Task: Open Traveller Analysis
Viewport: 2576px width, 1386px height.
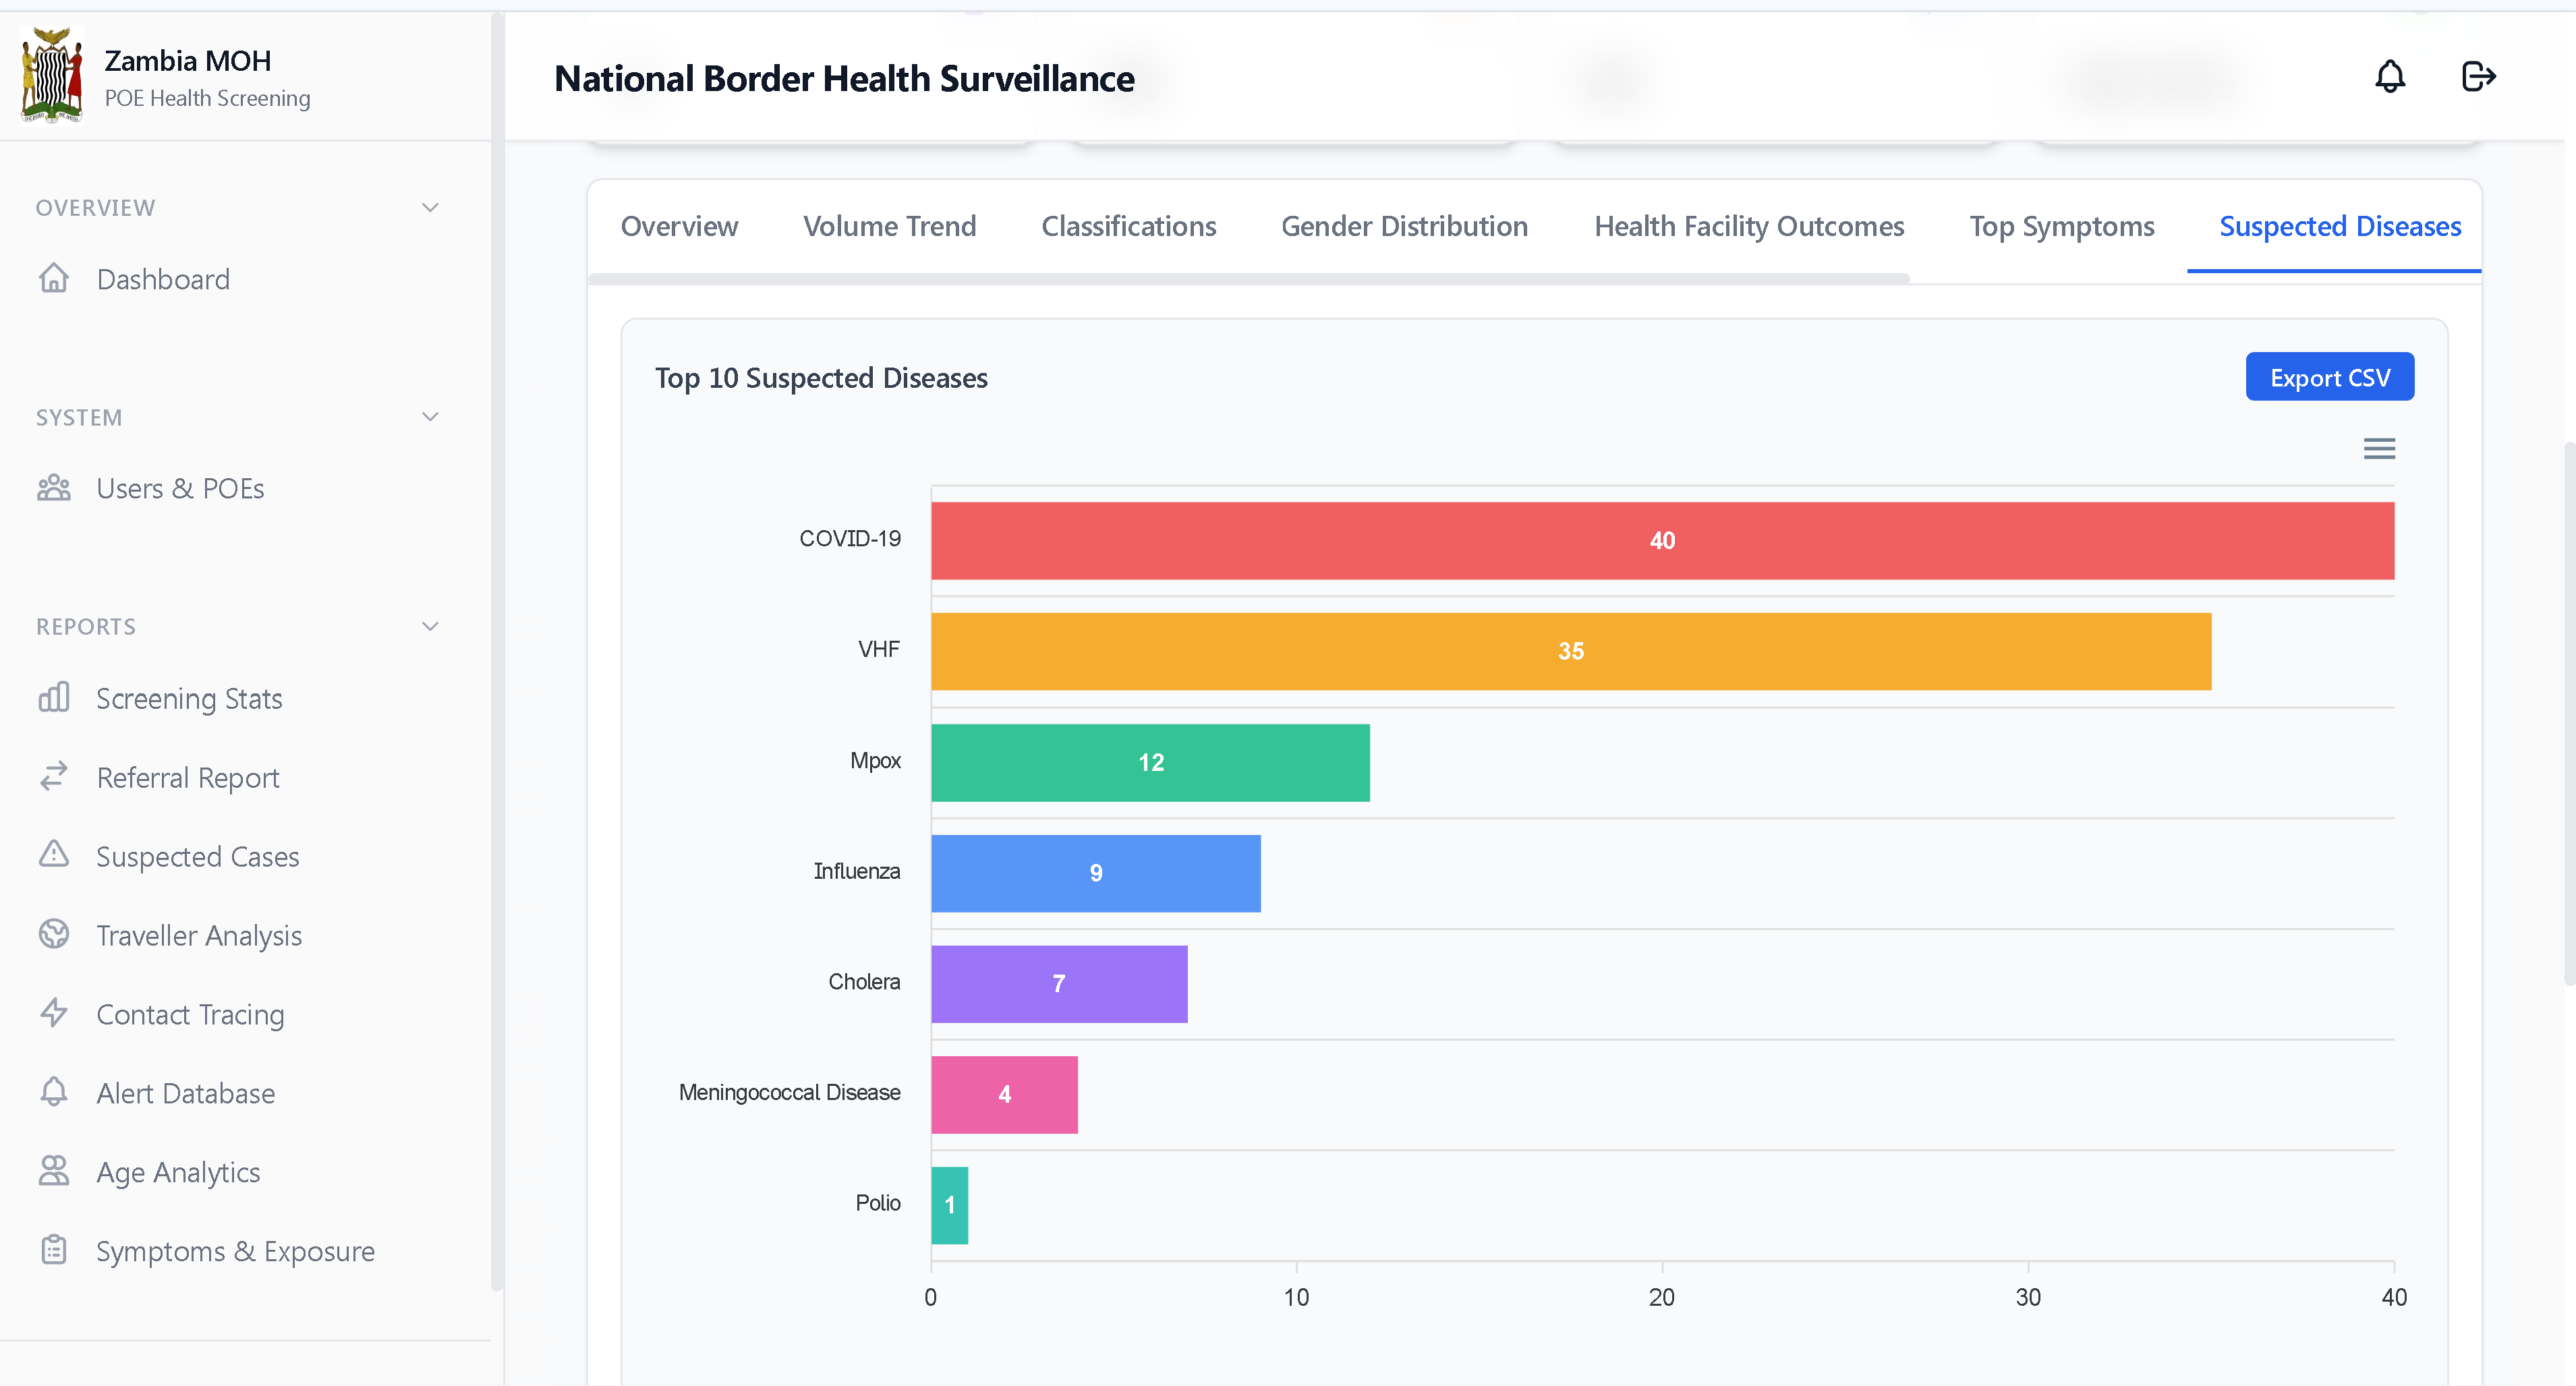Action: (x=199, y=935)
